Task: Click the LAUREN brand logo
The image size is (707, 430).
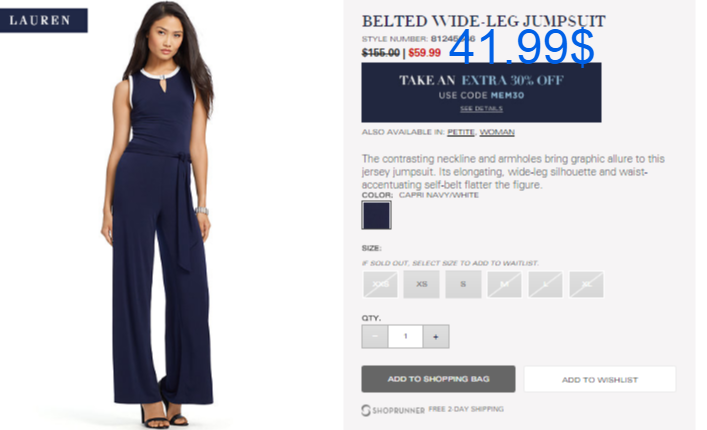Action: 44,20
